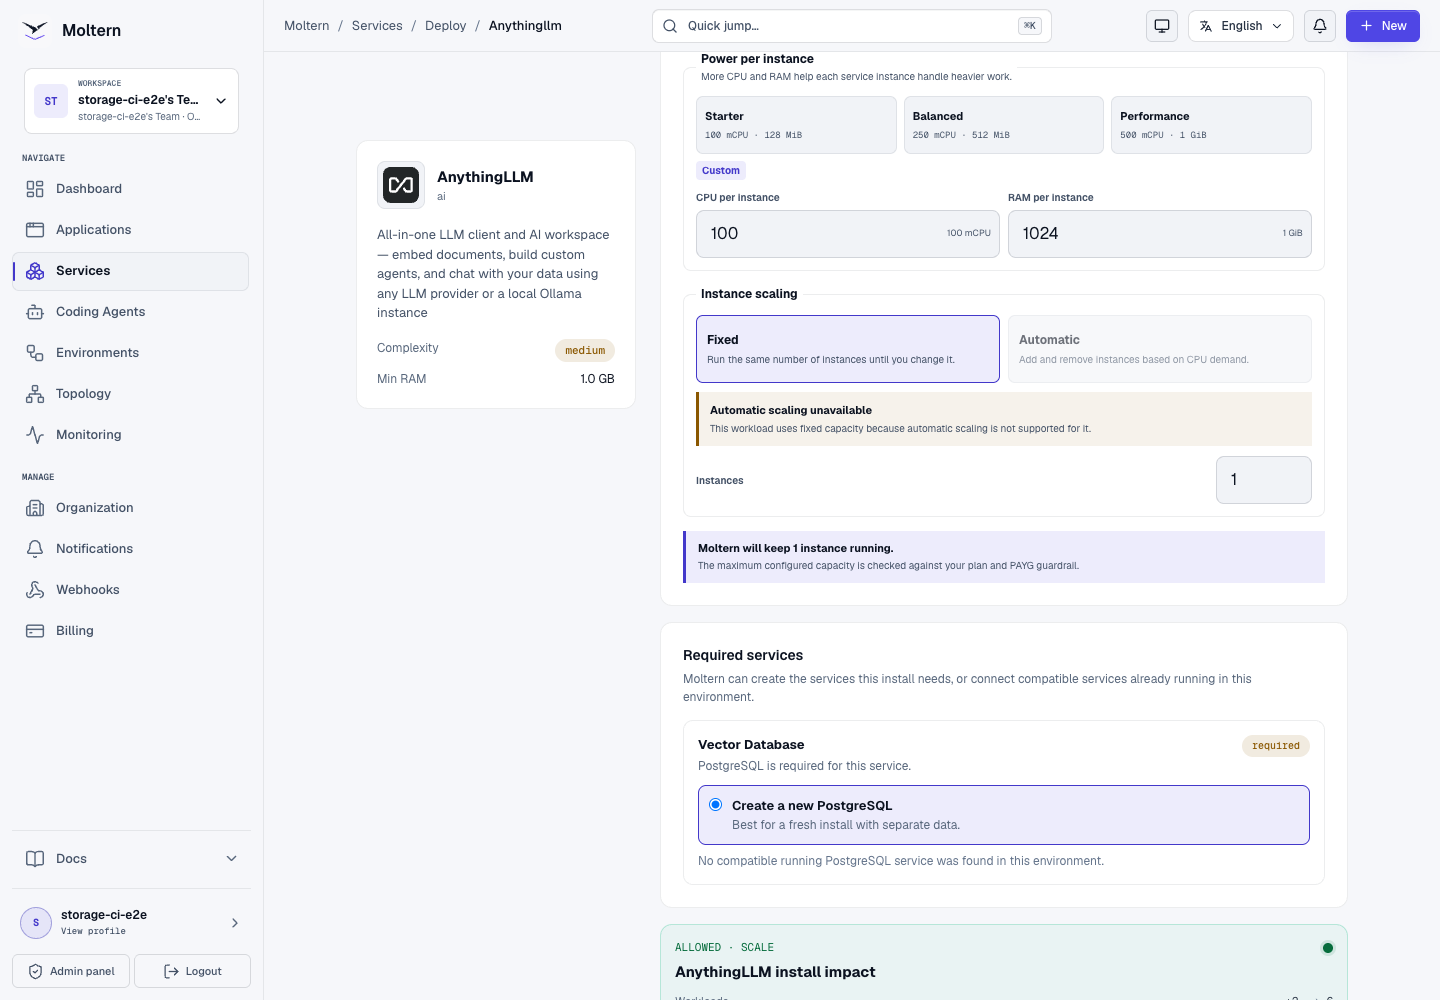This screenshot has height=1000, width=1440.
Task: Open Organization settings
Action: [x=131, y=508]
